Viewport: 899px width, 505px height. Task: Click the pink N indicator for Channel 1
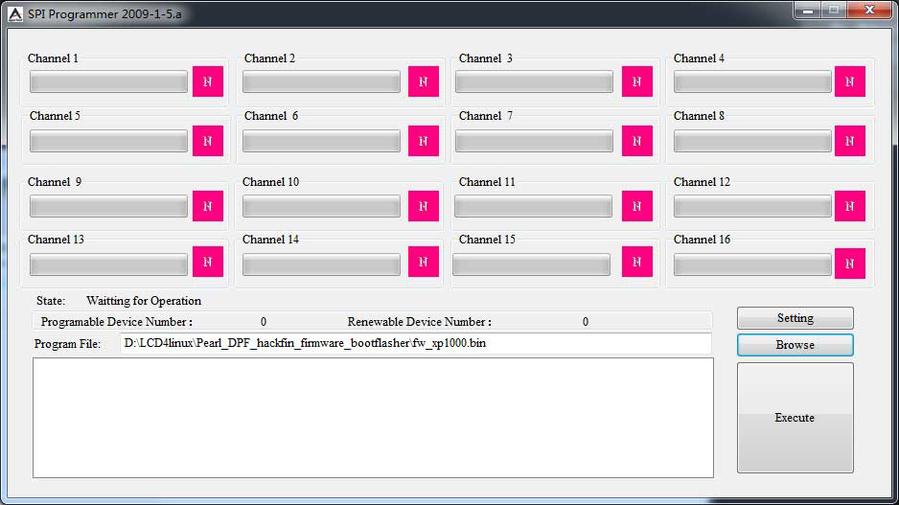coord(208,82)
